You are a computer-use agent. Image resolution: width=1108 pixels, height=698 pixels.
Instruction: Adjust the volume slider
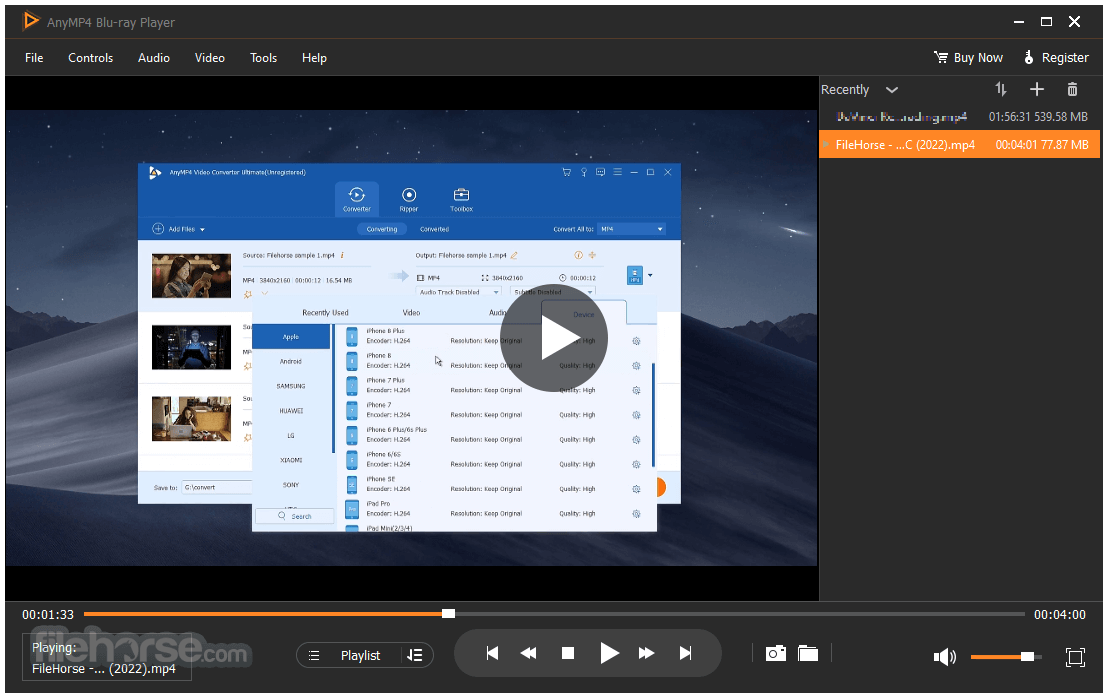[1006, 657]
